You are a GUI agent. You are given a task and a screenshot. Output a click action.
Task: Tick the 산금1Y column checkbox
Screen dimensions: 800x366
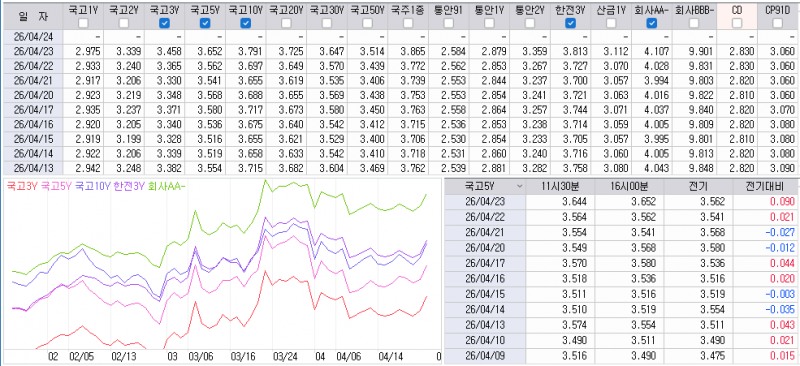[x=611, y=22]
